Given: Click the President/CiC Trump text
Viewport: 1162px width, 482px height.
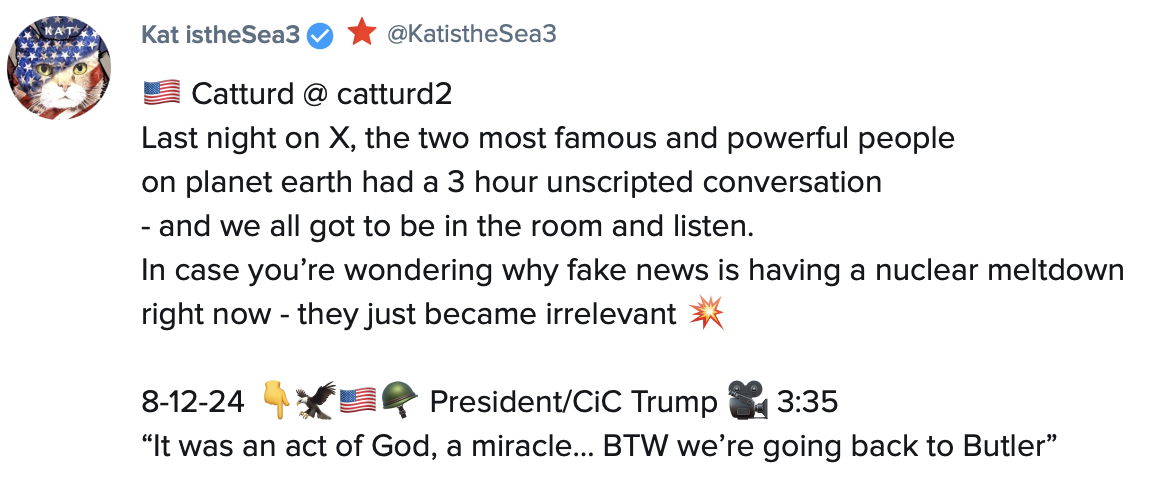Looking at the screenshot, I should tap(572, 402).
